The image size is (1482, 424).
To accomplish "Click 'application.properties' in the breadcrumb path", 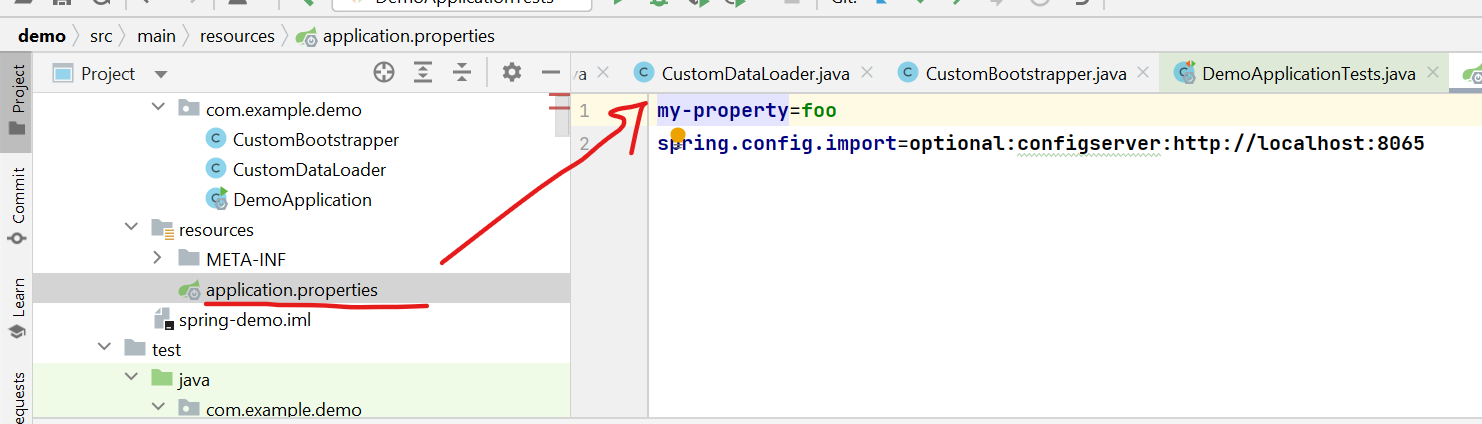I will (x=409, y=36).
